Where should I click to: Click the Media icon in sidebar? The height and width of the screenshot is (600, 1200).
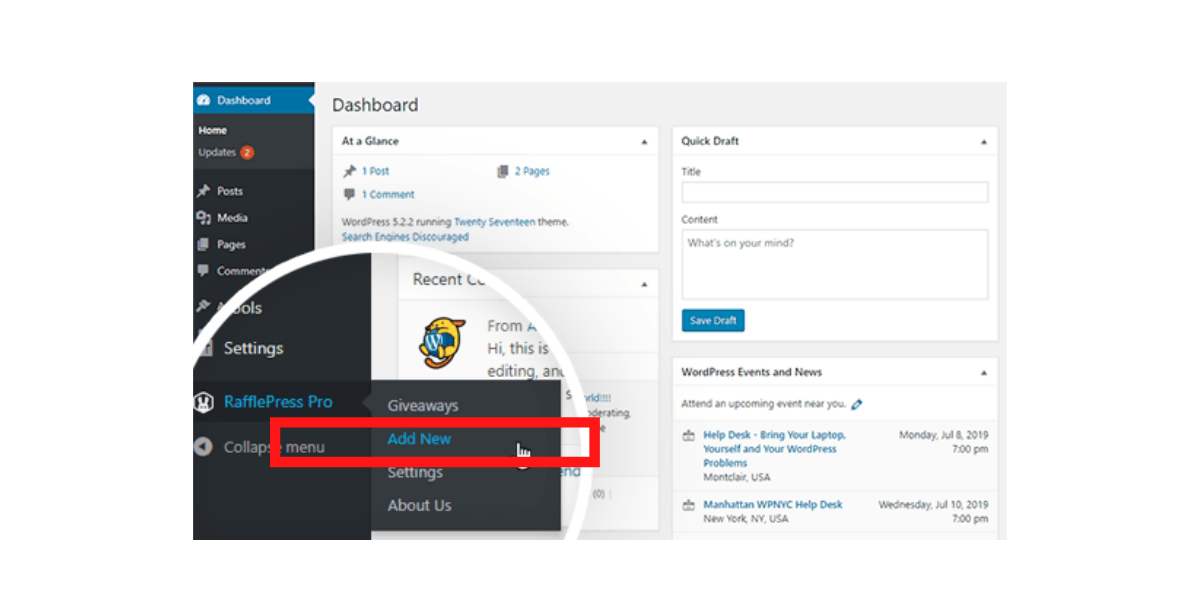(204, 218)
